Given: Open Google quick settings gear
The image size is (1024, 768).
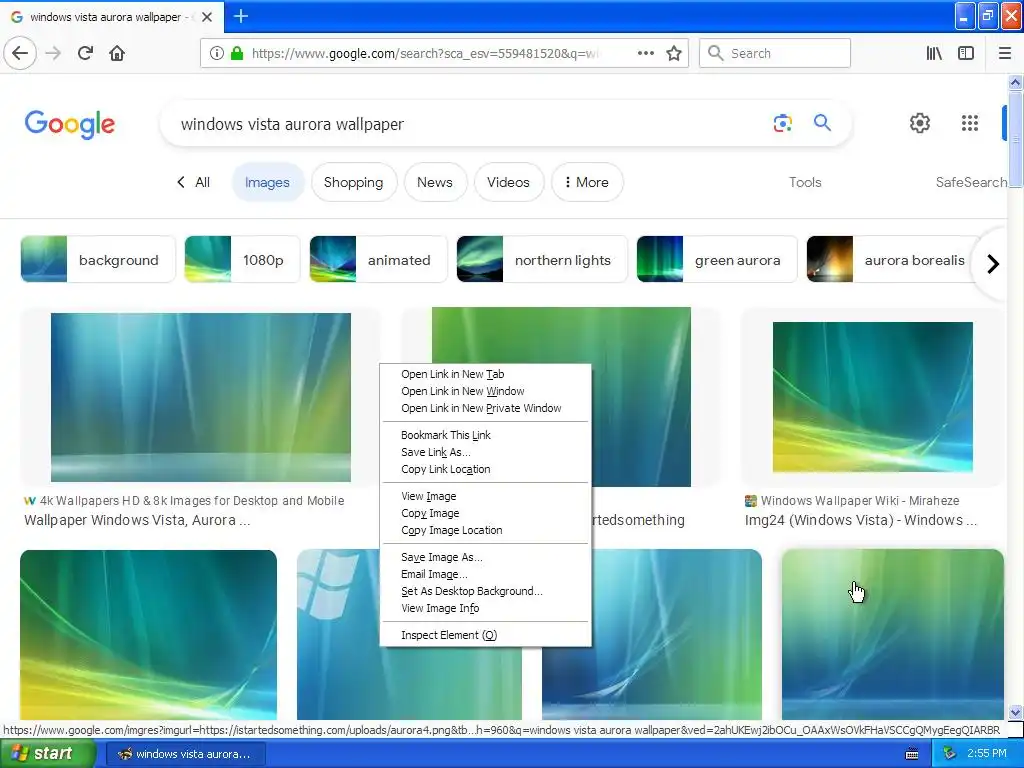Looking at the screenshot, I should pyautogui.click(x=920, y=123).
